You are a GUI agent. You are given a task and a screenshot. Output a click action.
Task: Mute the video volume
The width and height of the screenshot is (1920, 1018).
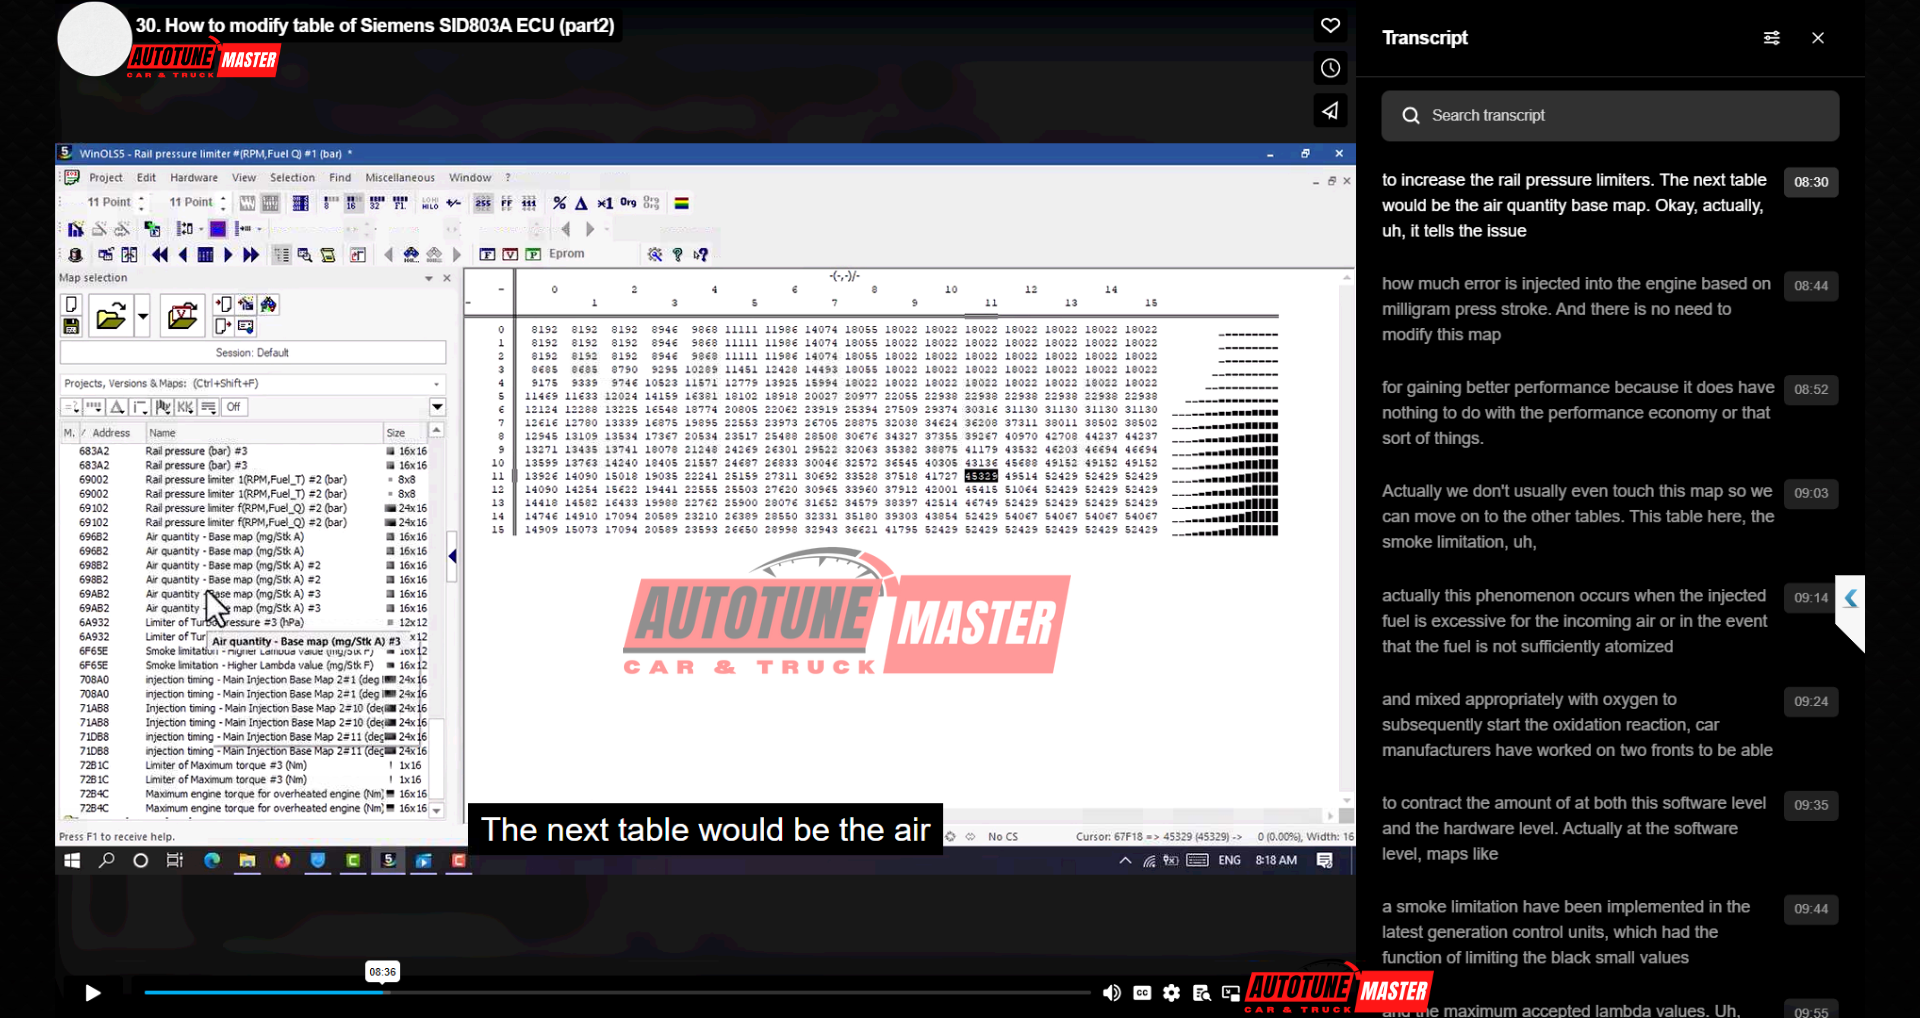tap(1111, 993)
